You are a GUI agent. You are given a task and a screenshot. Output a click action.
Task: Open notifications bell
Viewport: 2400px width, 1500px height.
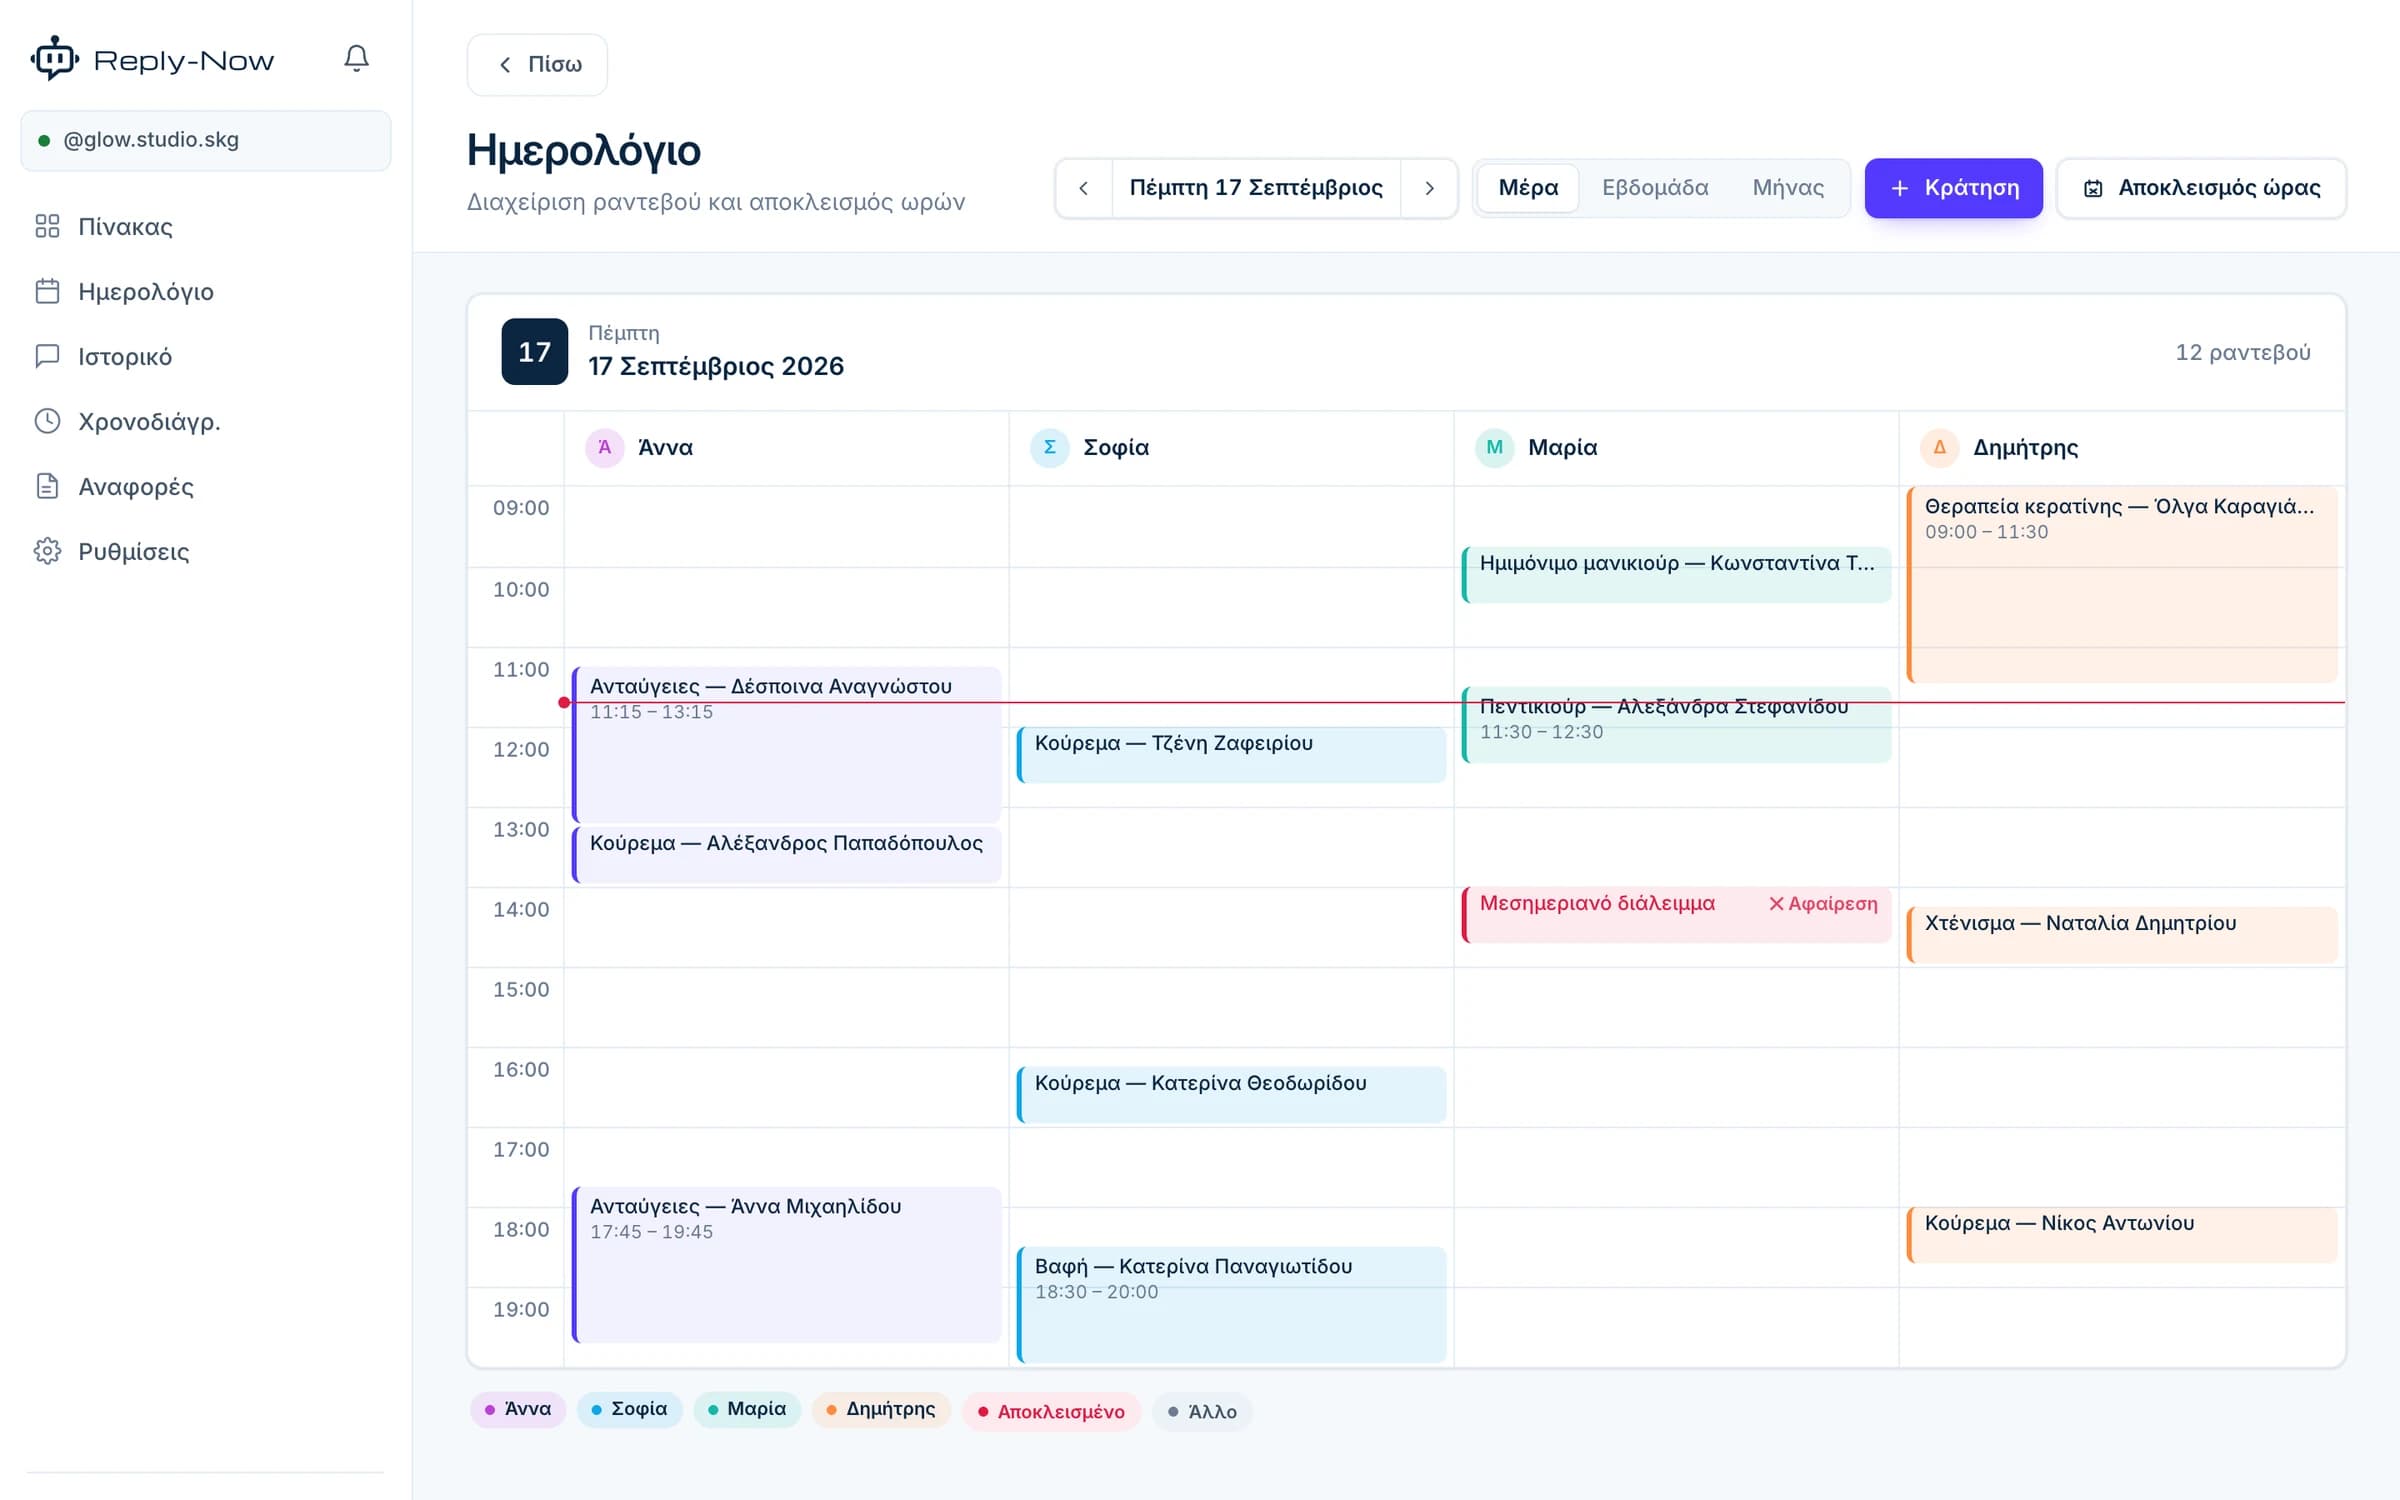coord(356,59)
